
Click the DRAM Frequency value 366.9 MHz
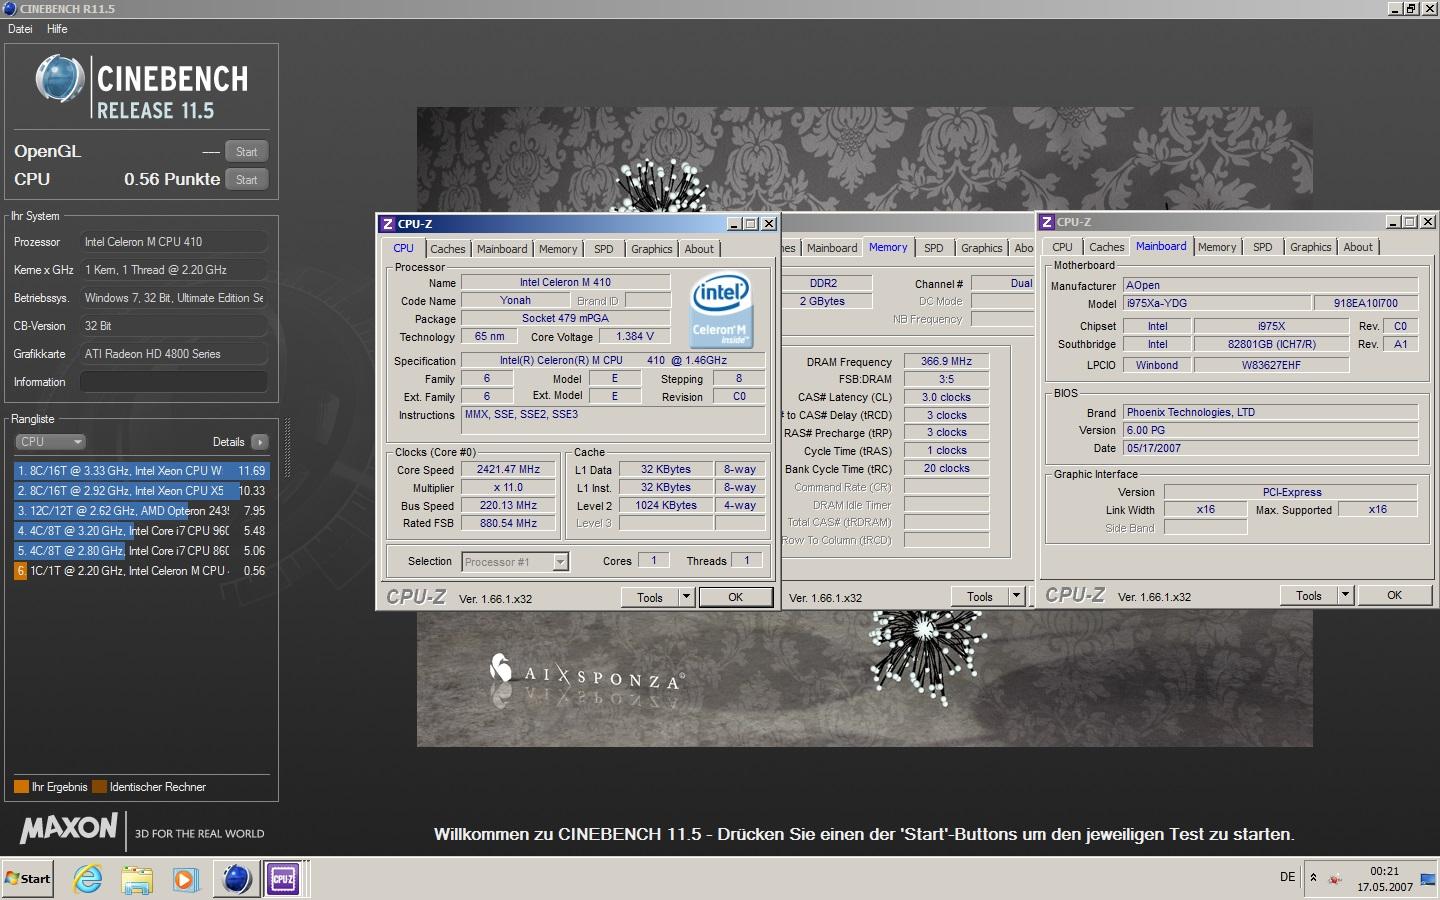point(946,361)
